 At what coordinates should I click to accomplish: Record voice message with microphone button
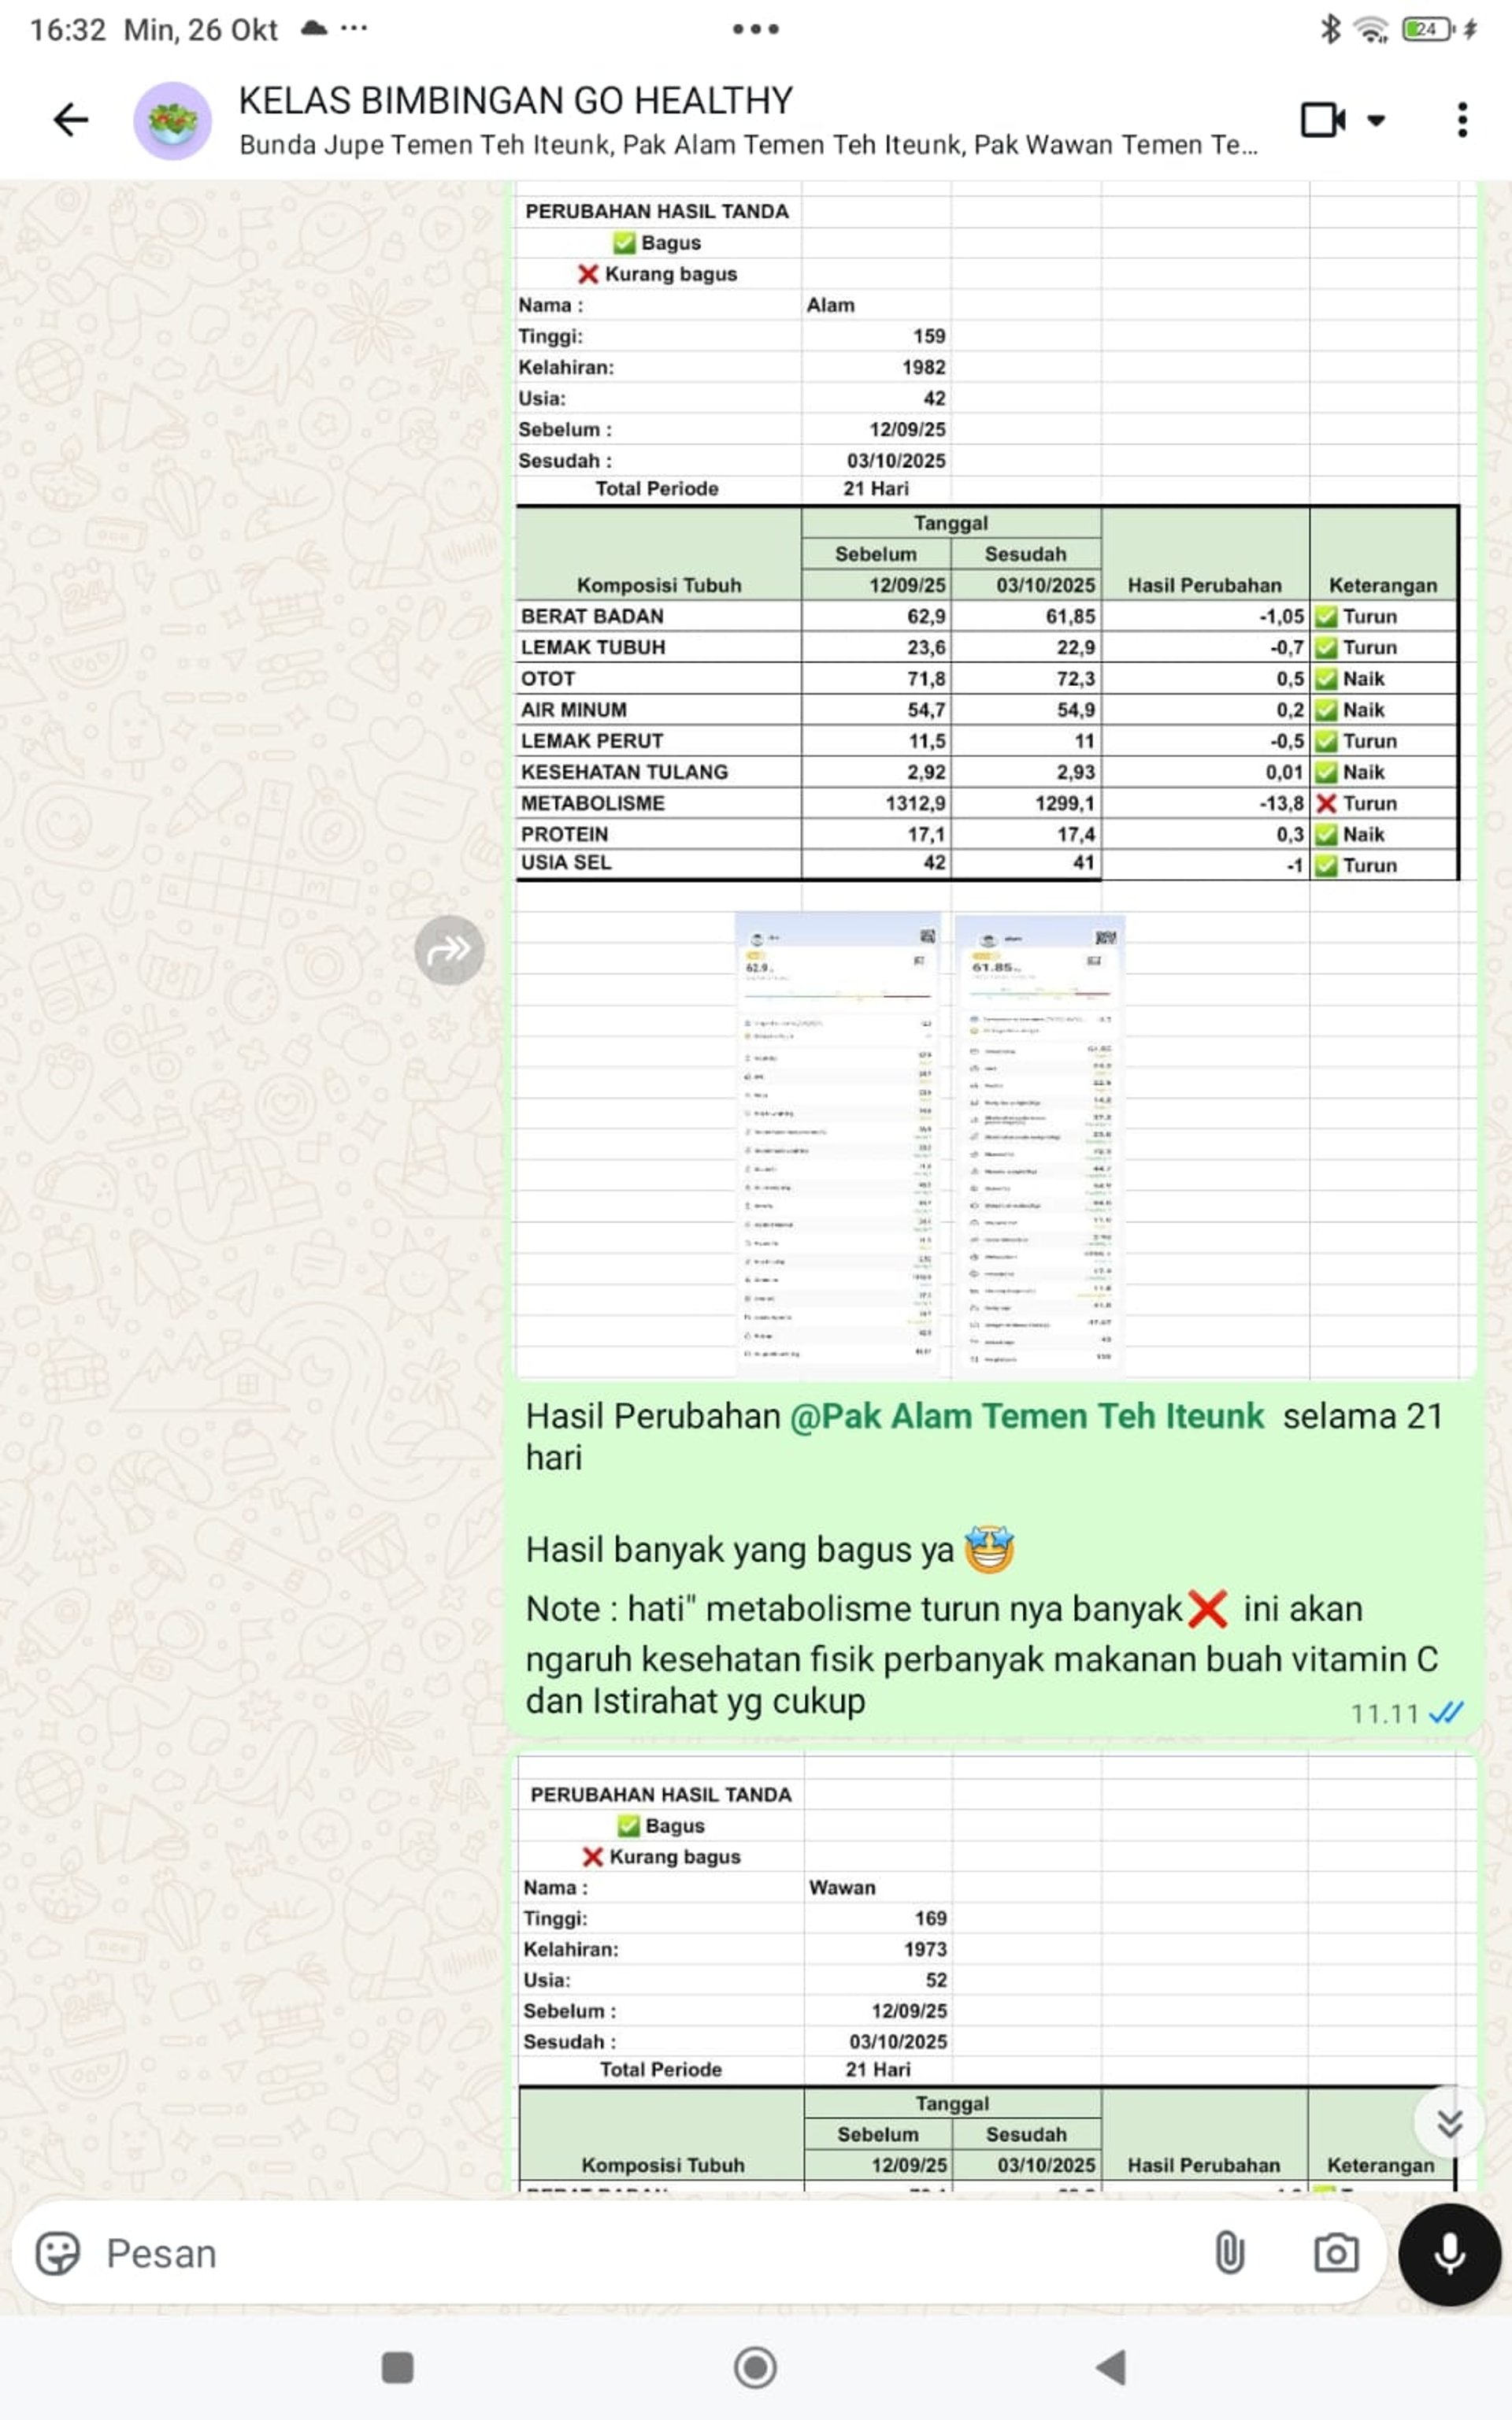point(1449,2254)
